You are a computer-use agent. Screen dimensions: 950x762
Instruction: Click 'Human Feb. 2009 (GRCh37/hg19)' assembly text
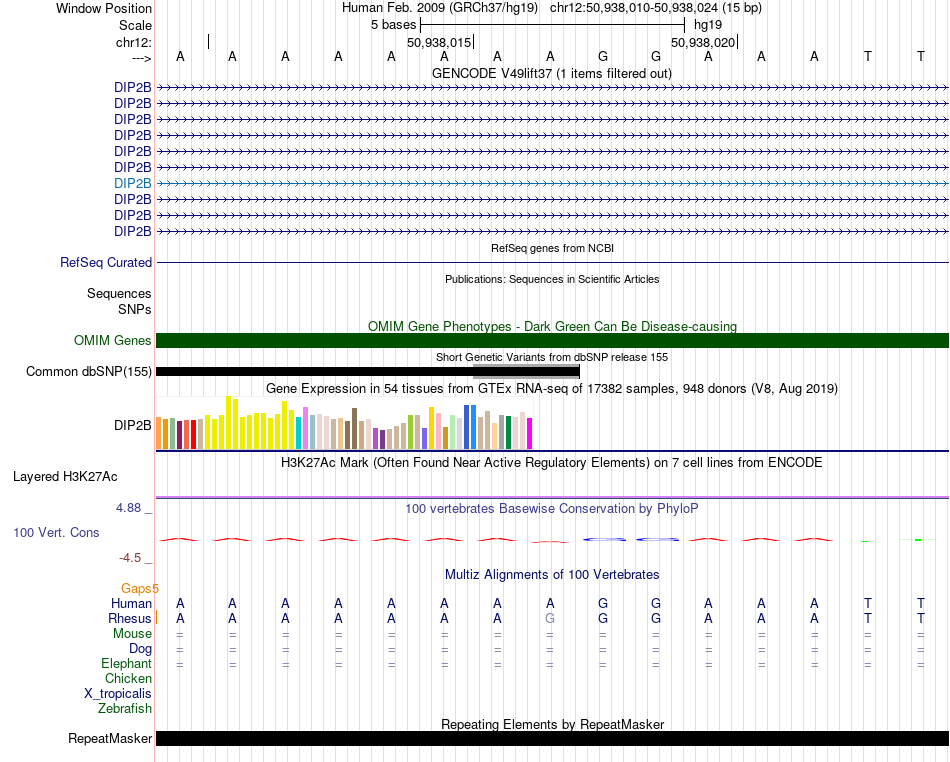(440, 8)
